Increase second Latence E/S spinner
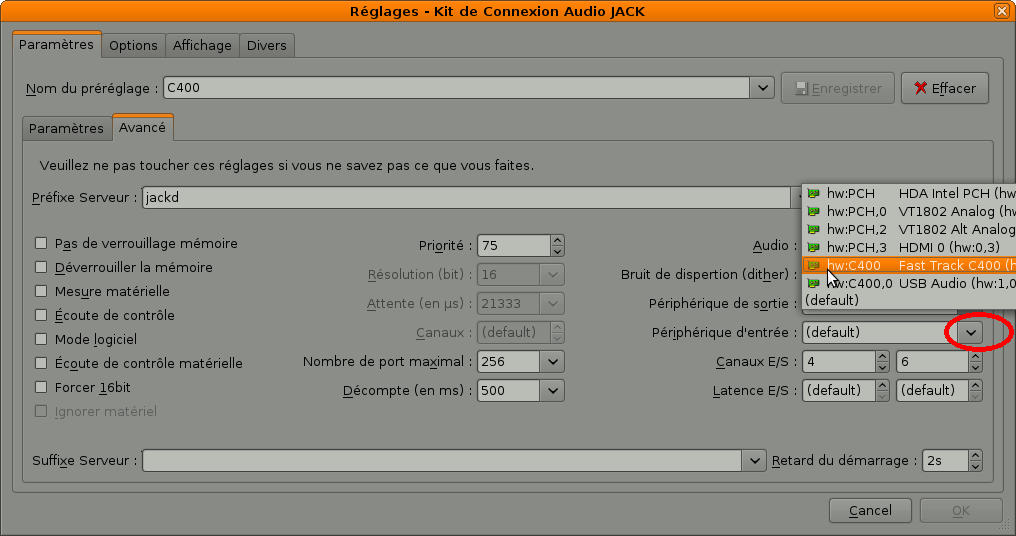The width and height of the screenshot is (1016, 536). [976, 385]
